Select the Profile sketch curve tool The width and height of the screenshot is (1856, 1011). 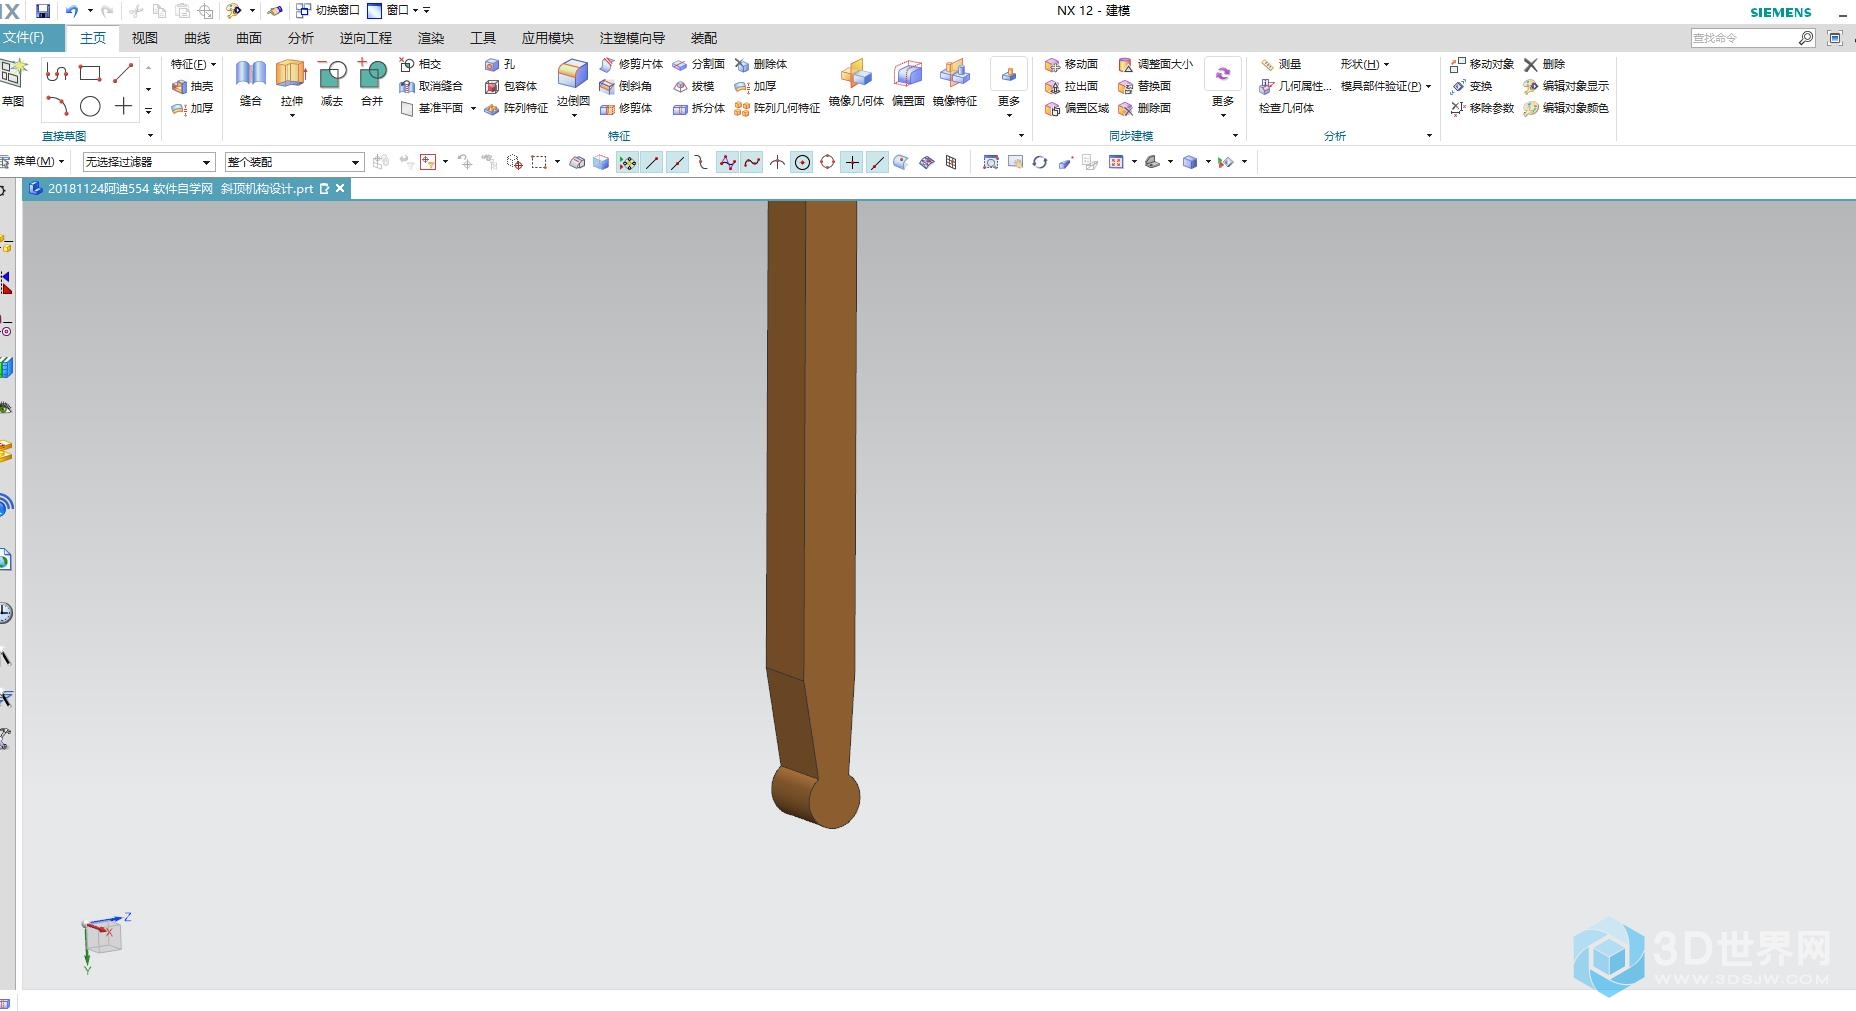pyautogui.click(x=57, y=73)
